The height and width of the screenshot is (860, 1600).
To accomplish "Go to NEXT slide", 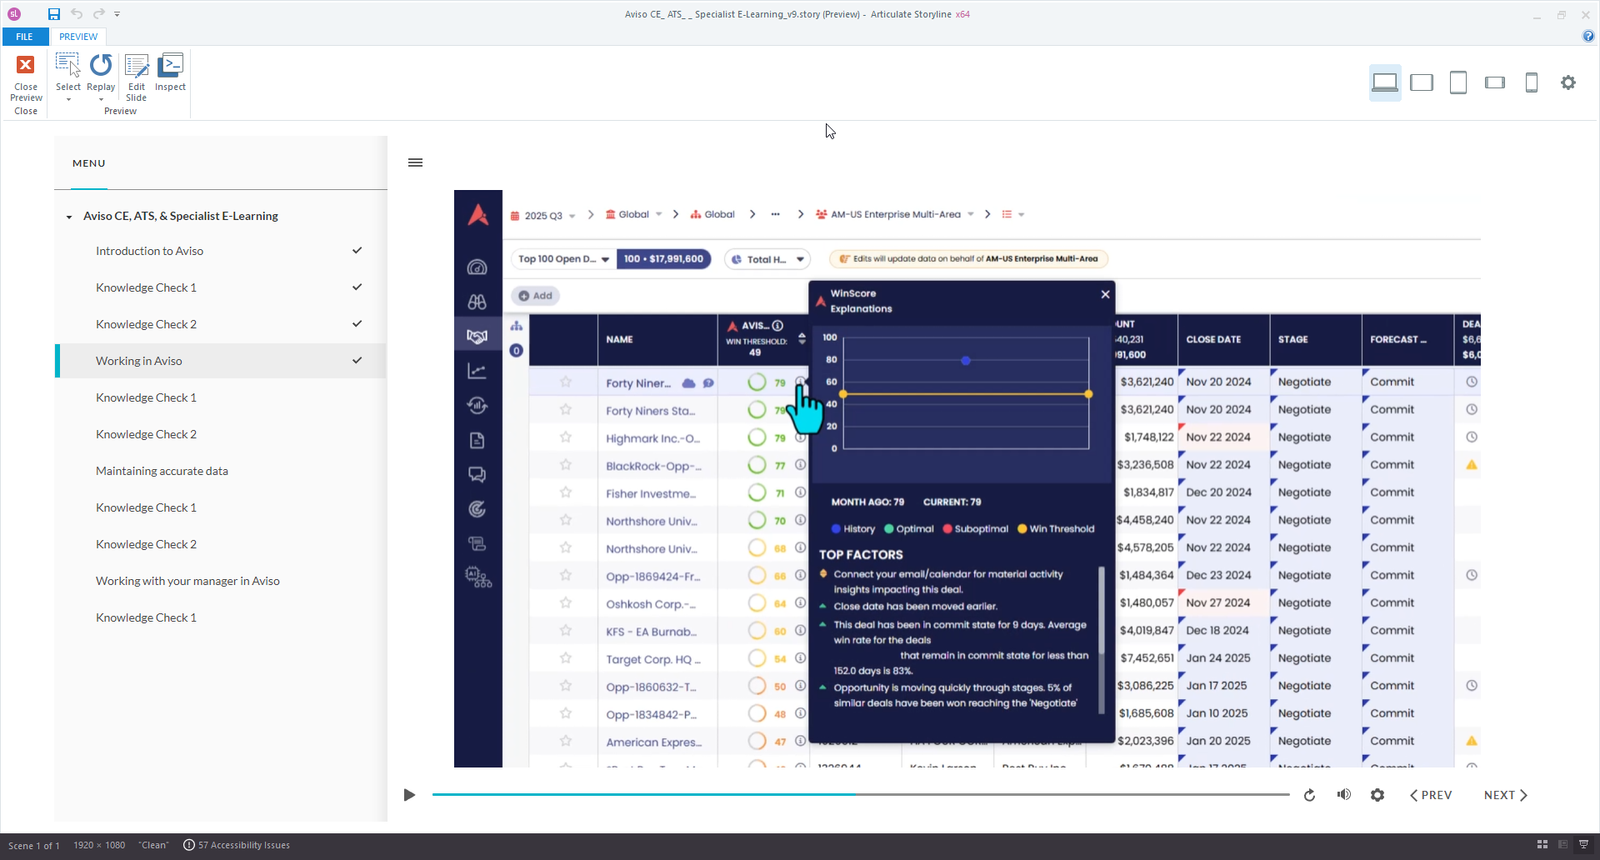I will [1505, 795].
